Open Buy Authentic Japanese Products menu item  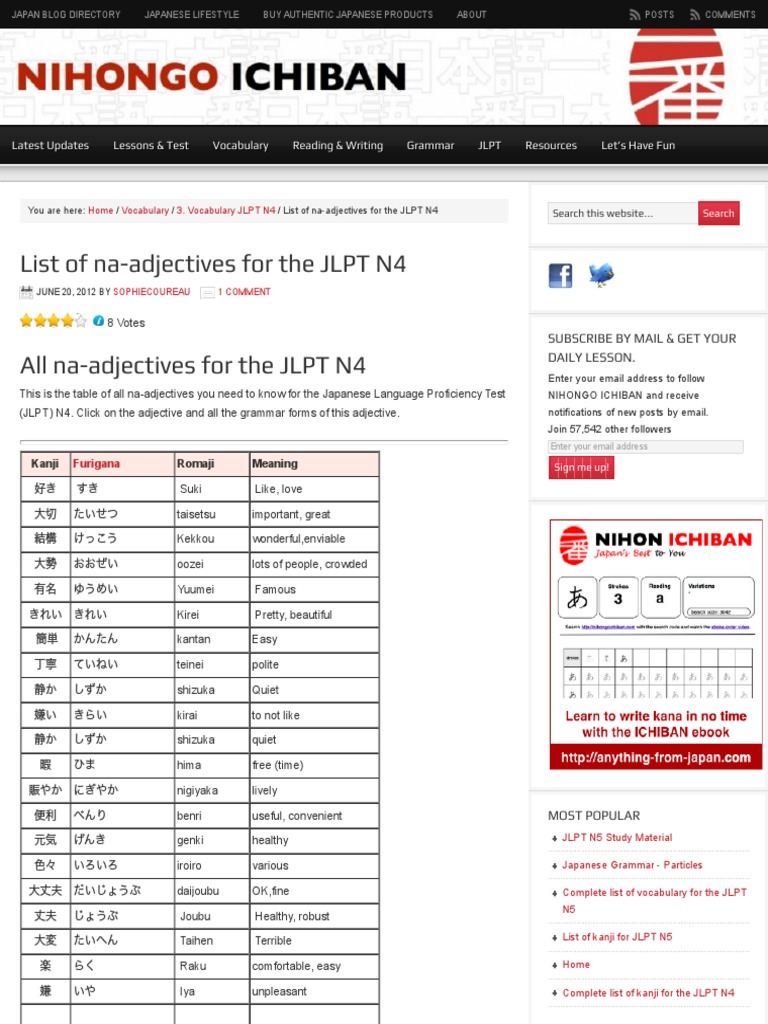point(347,14)
